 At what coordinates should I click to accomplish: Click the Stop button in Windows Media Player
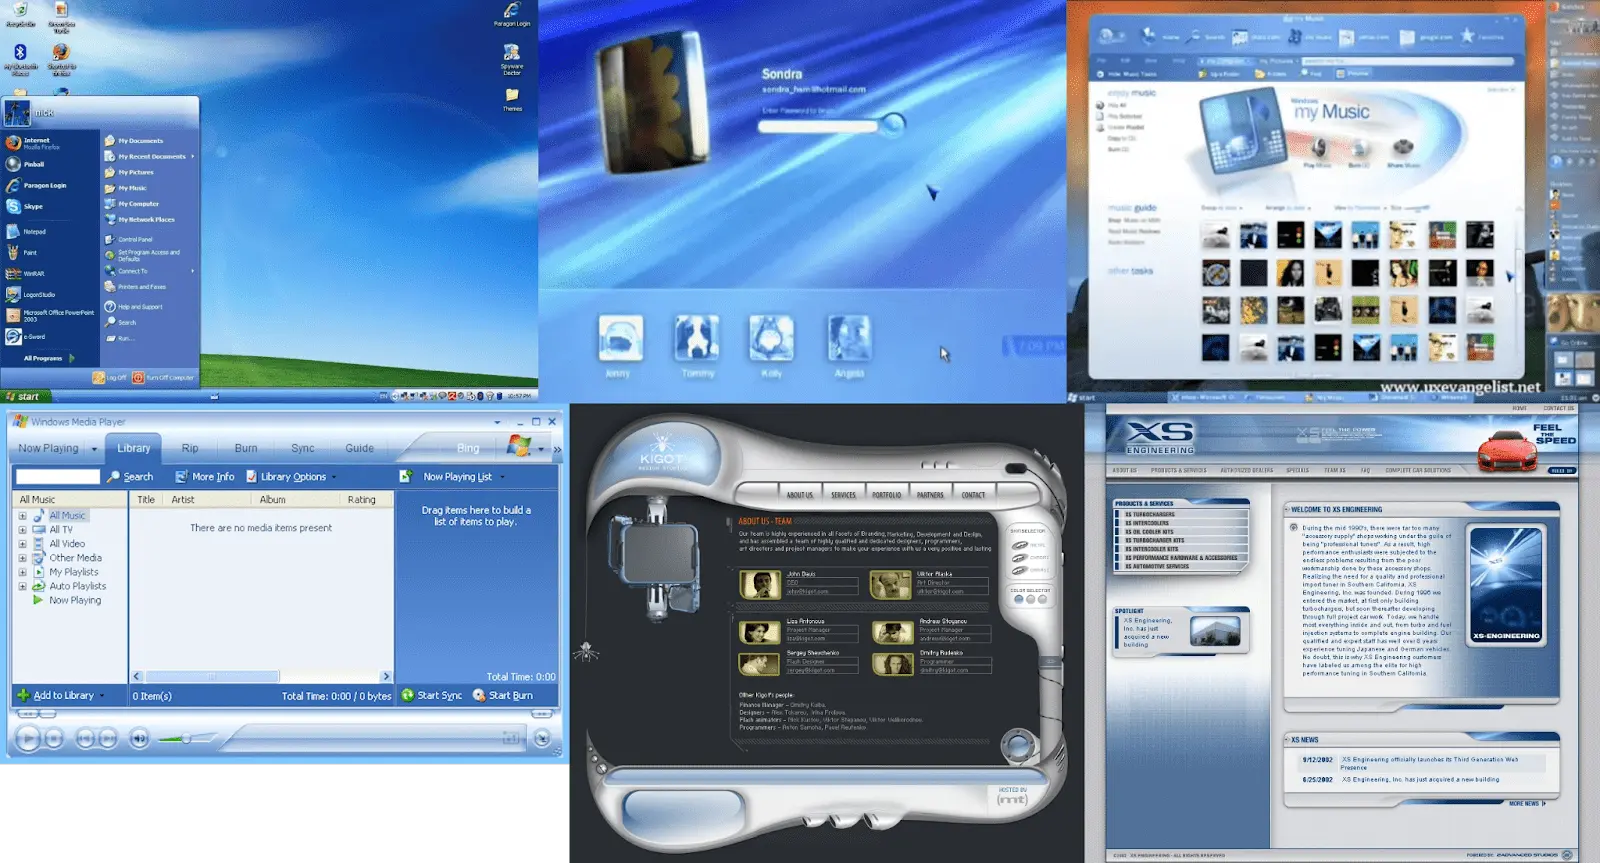click(55, 739)
